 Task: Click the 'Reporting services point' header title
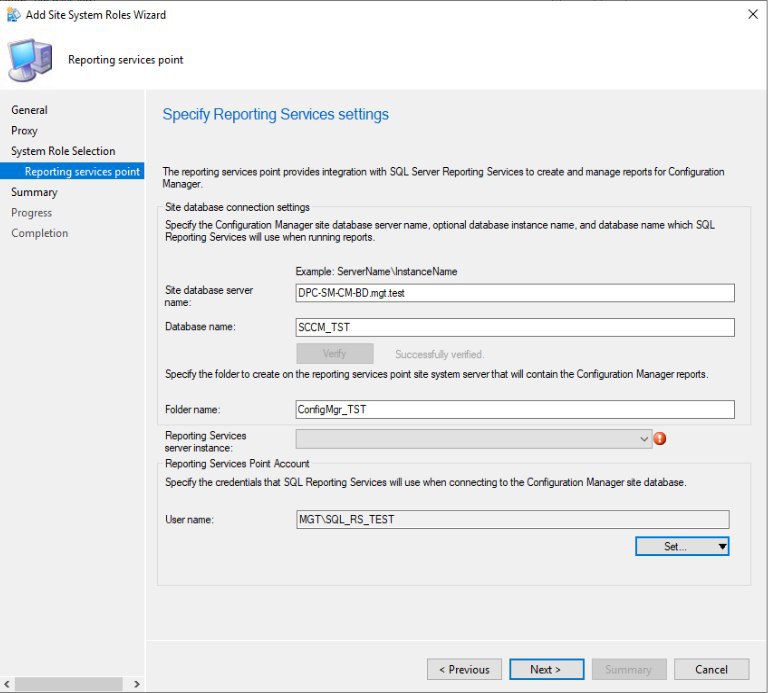pyautogui.click(x=125, y=60)
